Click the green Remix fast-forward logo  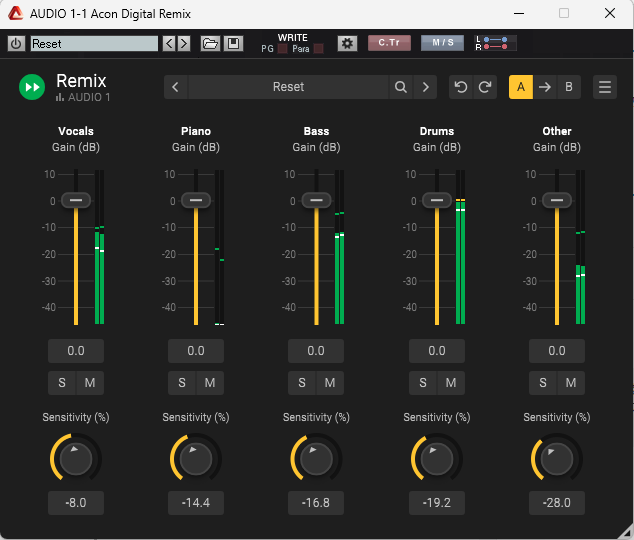[32, 87]
